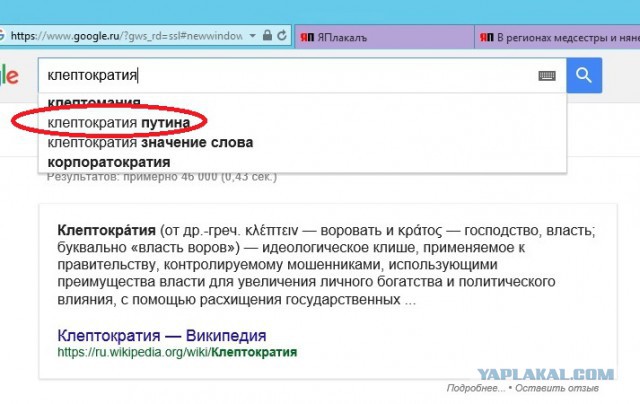Click the lock icon in address bar
Viewport: 640px width, 404px height.
pos(267,36)
